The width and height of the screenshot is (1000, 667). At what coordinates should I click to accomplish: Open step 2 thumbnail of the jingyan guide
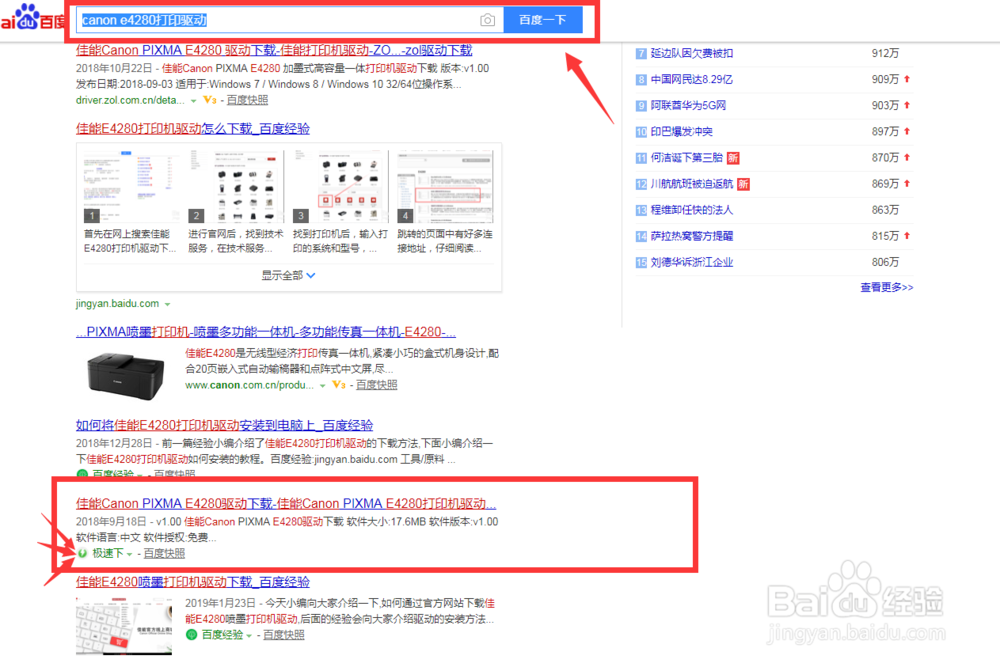[x=235, y=186]
